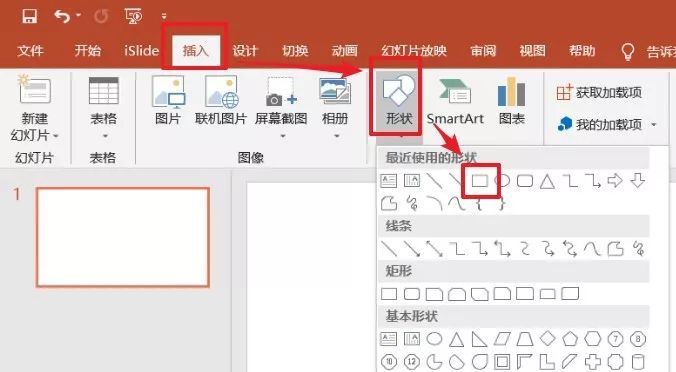Select elbow arrow connector in recent shapes

click(593, 181)
